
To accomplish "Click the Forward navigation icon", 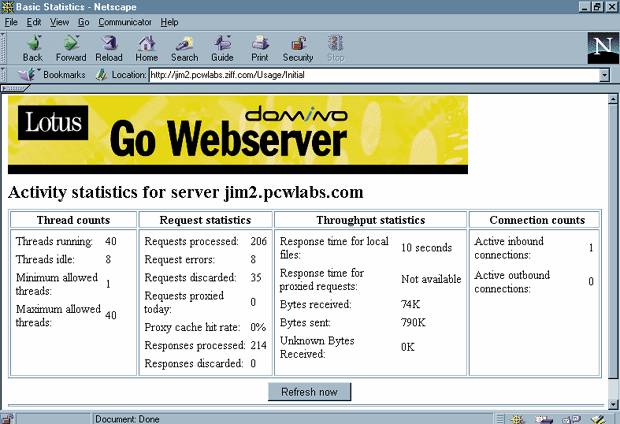I will (x=71, y=48).
